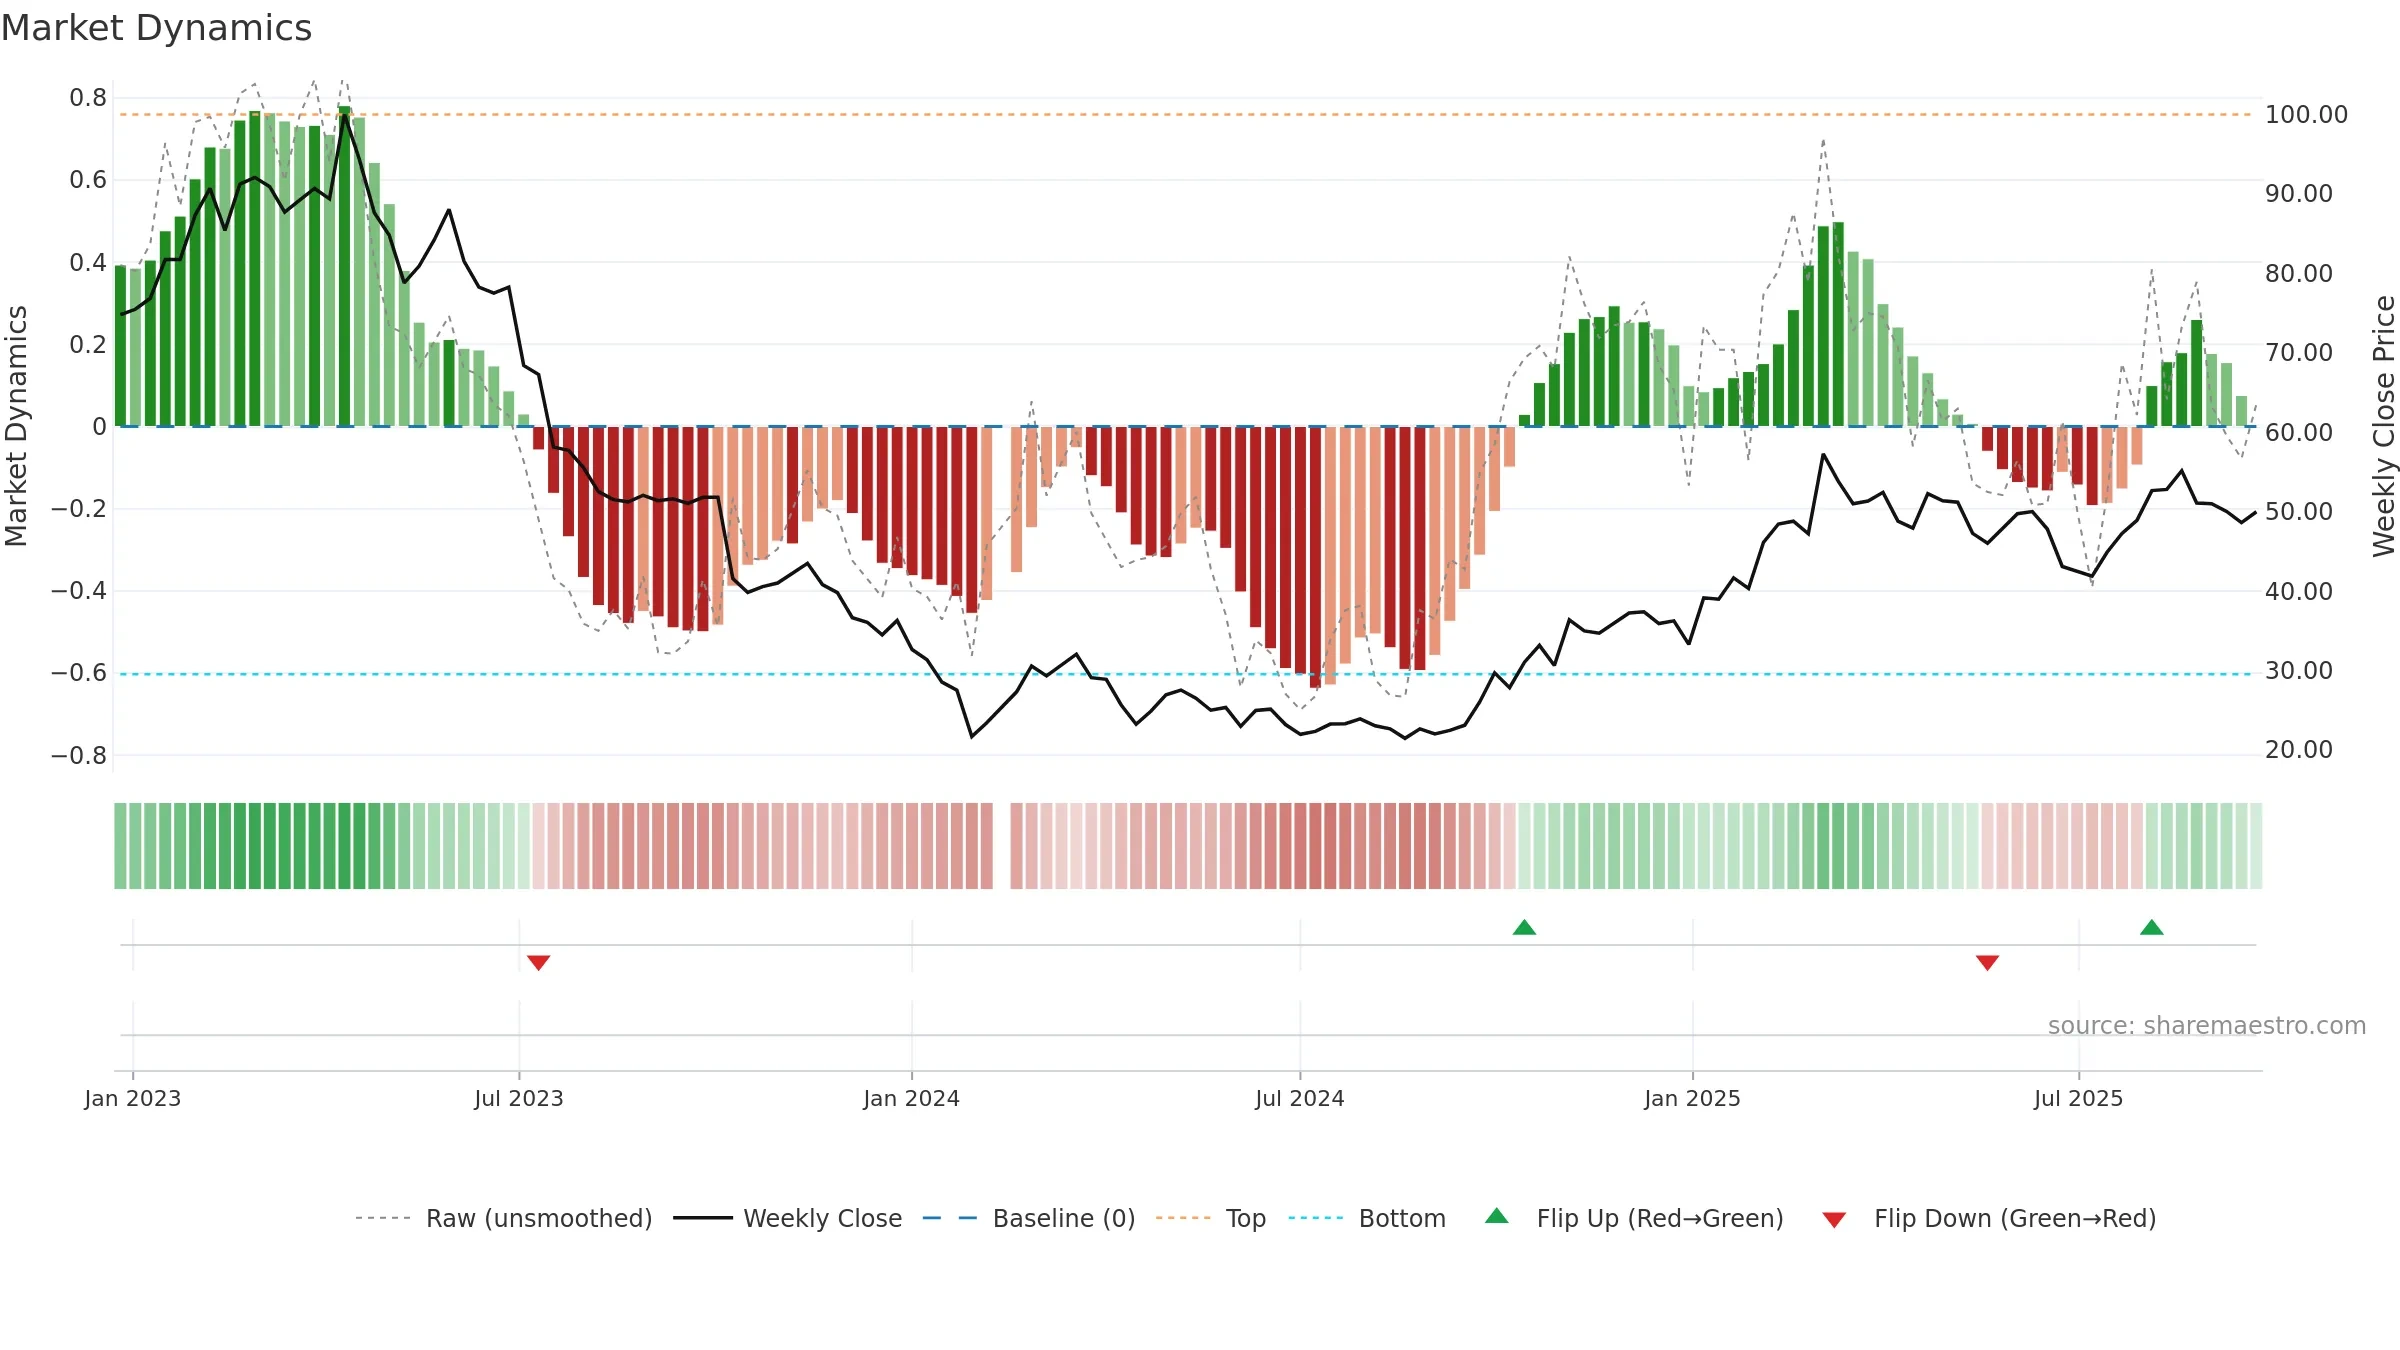Click the Baseline (0) blue dashed sample
2400x1350 pixels.
point(950,1218)
